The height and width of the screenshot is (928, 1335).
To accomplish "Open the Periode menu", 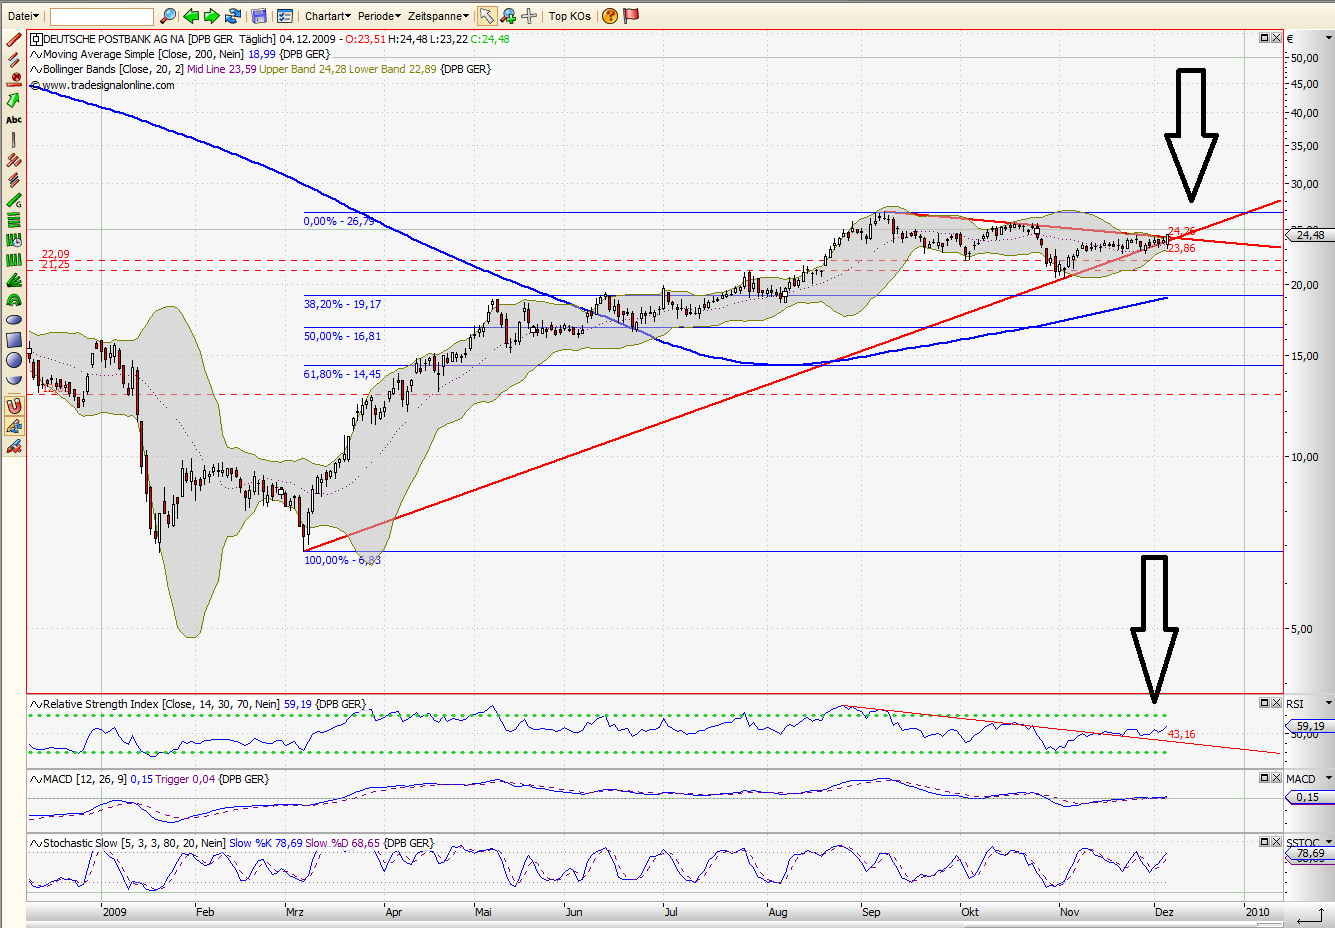I will (378, 16).
